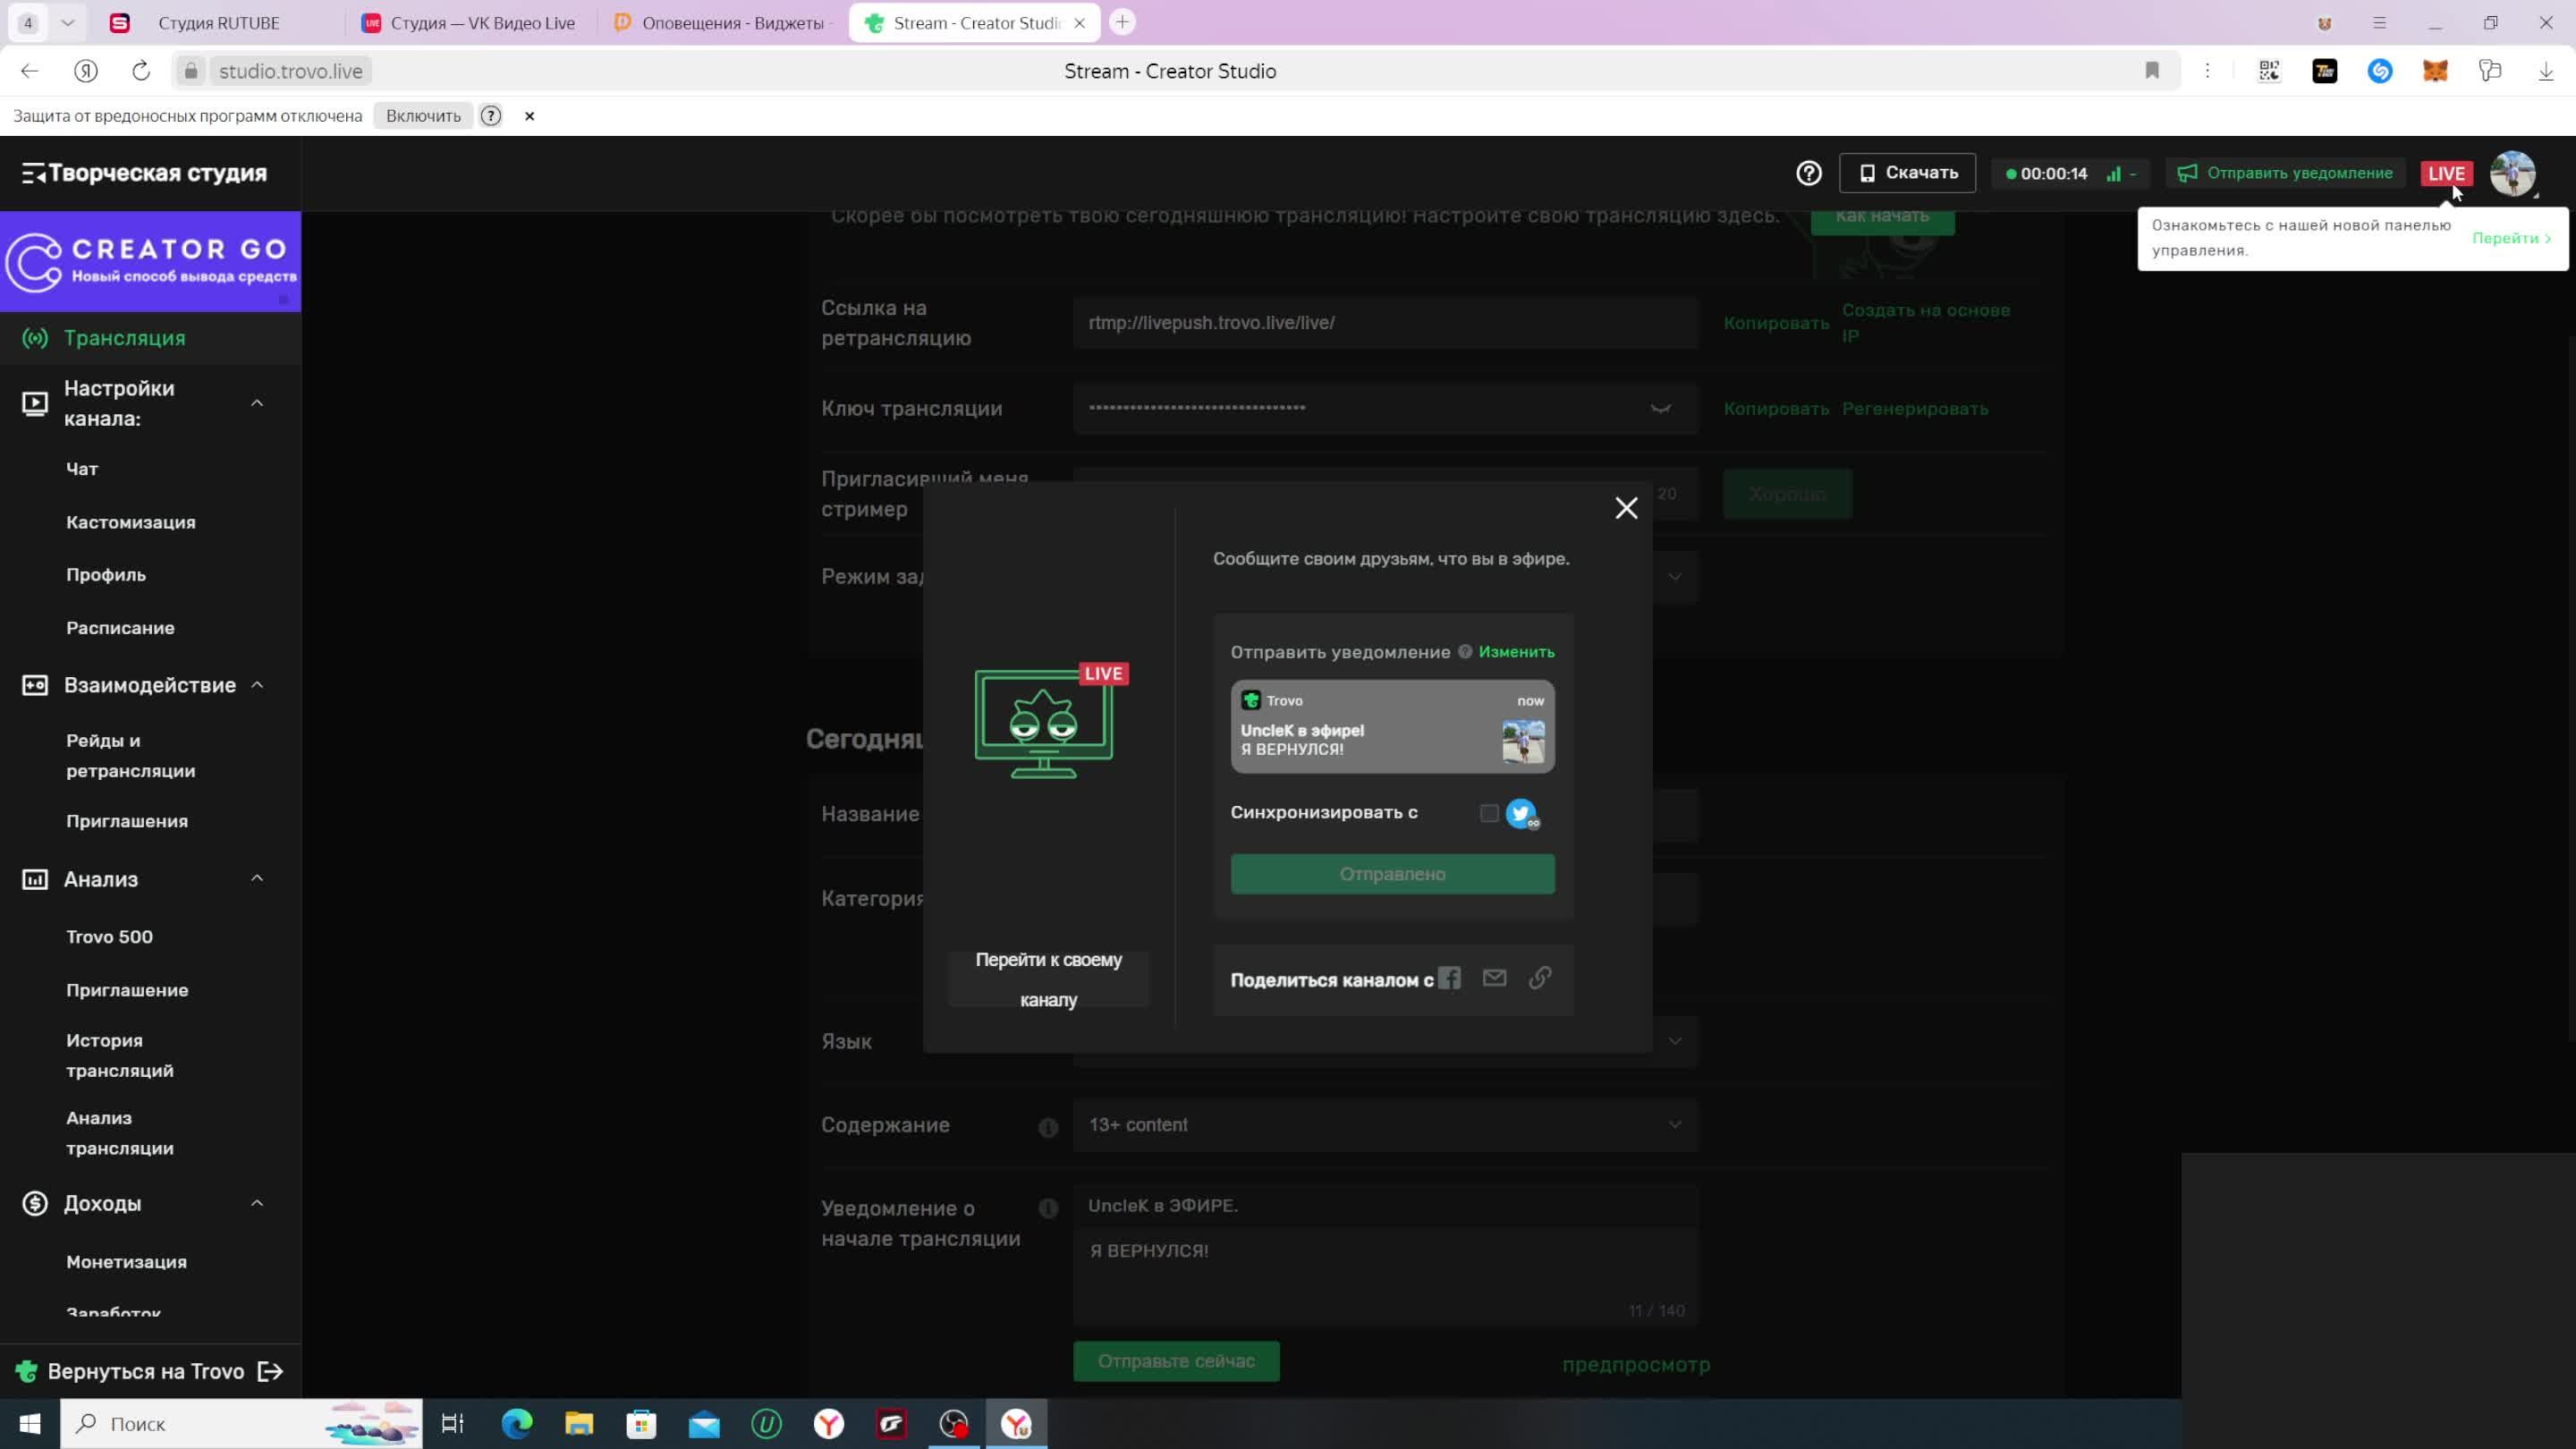Click the Отправлено button
The width and height of the screenshot is (2576, 1449).
(1392, 874)
